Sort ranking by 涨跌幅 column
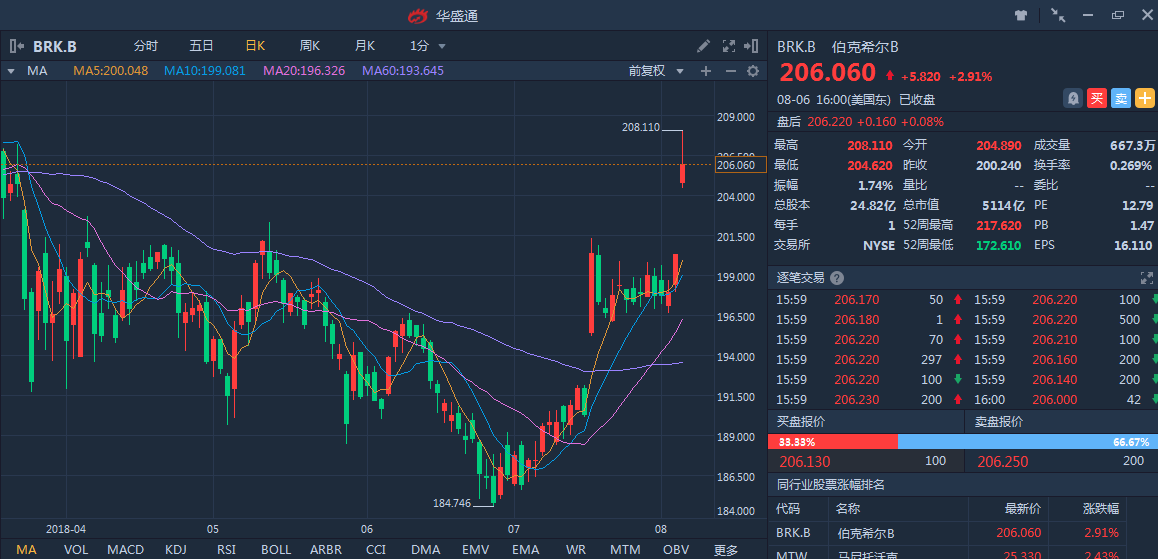This screenshot has width=1158, height=559. coord(1101,509)
